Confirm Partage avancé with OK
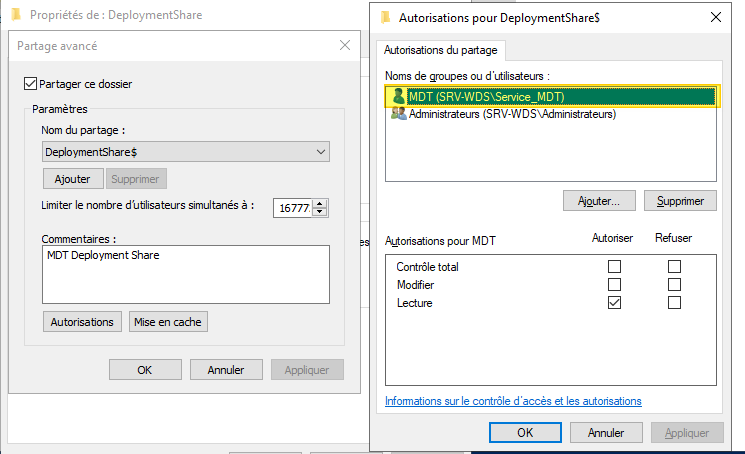 pos(145,370)
